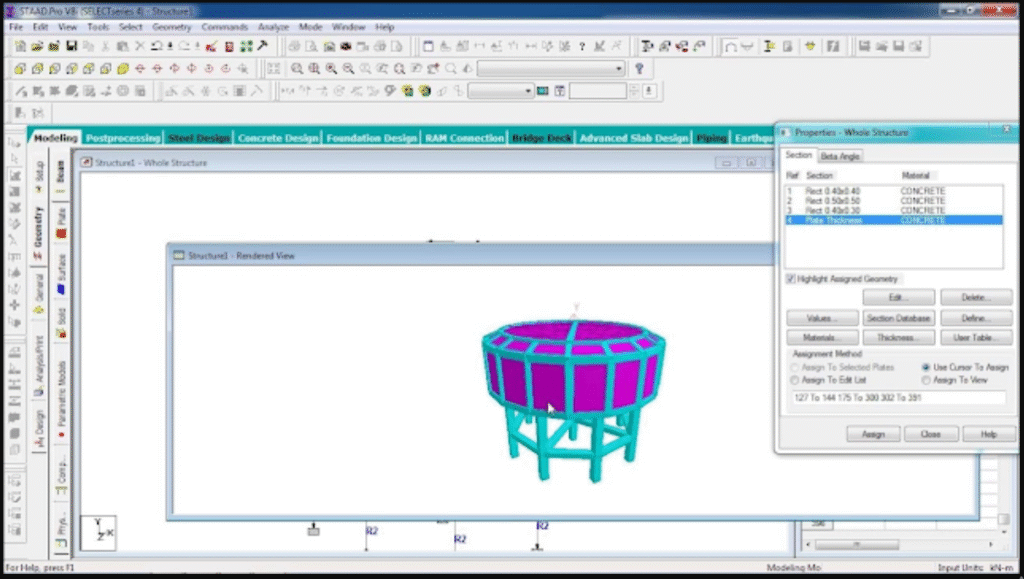Switch to the Beta Angle tab
The width and height of the screenshot is (1024, 579).
tap(840, 156)
